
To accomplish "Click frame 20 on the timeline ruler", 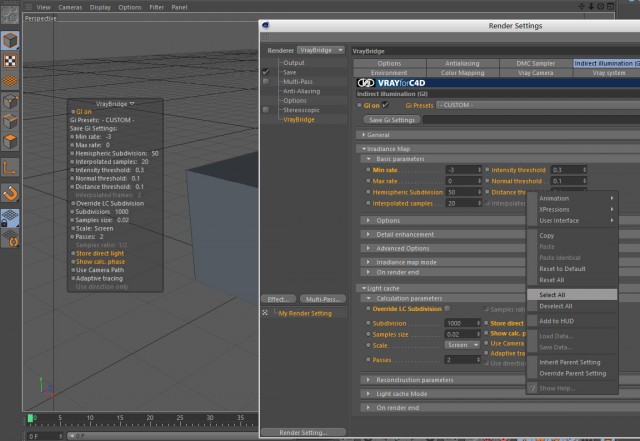I will click(150, 417).
